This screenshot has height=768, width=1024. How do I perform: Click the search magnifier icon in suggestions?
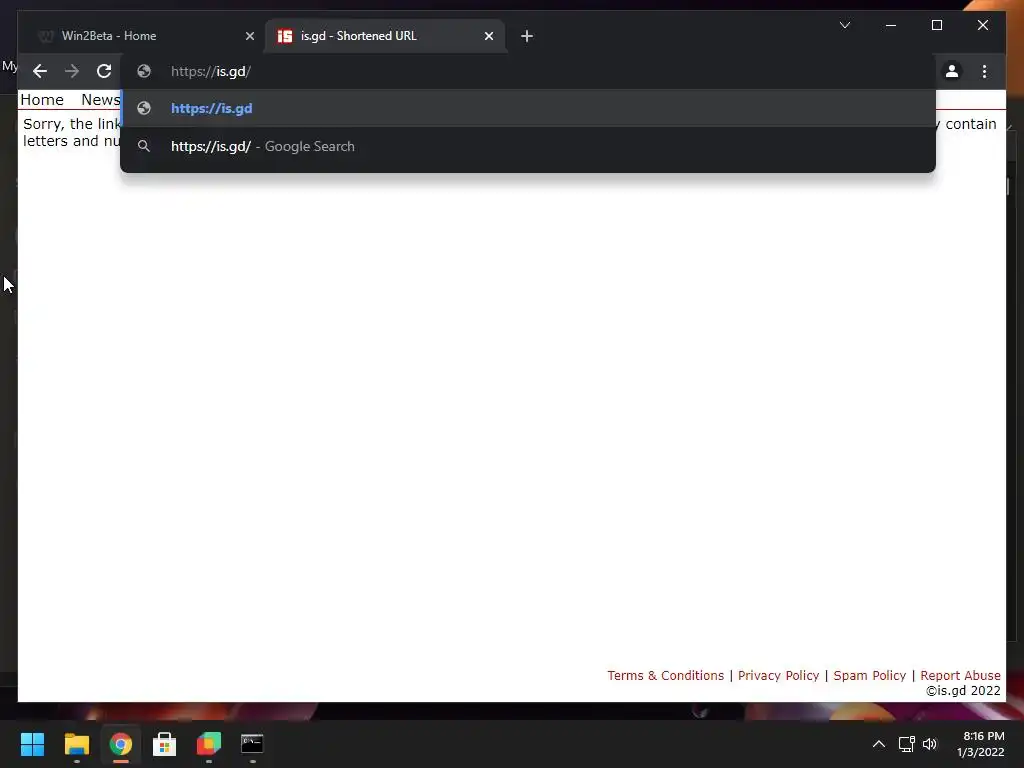144,146
